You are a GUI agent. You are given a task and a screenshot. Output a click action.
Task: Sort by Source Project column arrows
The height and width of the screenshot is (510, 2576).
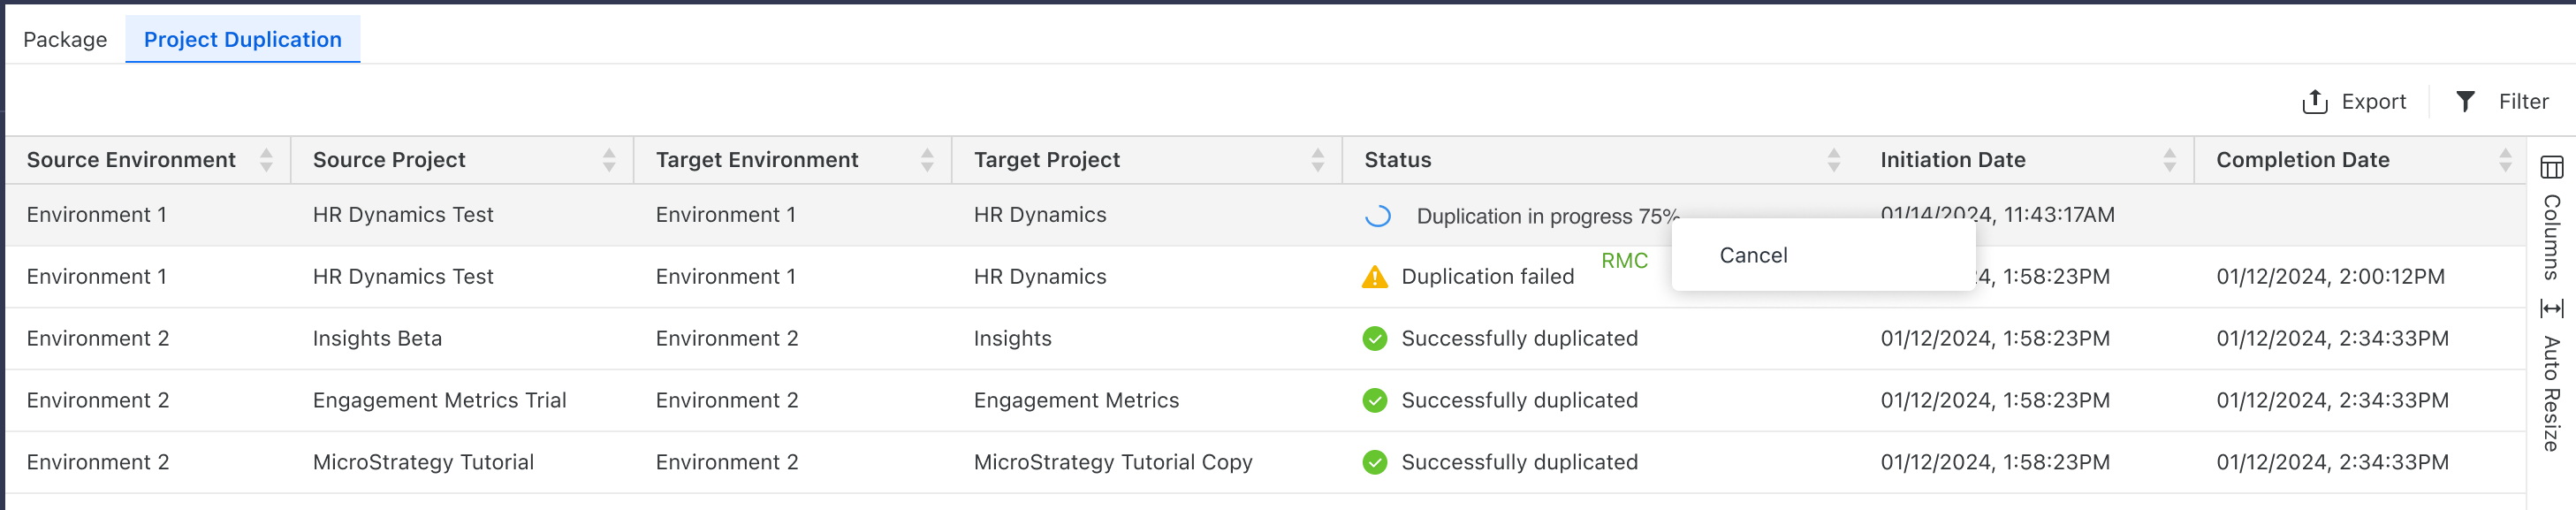point(609,160)
